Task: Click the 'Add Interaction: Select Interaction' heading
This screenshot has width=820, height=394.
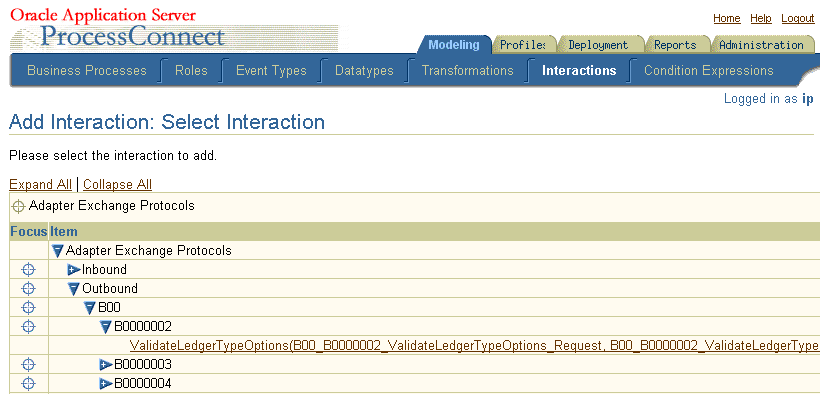Action: click(167, 122)
